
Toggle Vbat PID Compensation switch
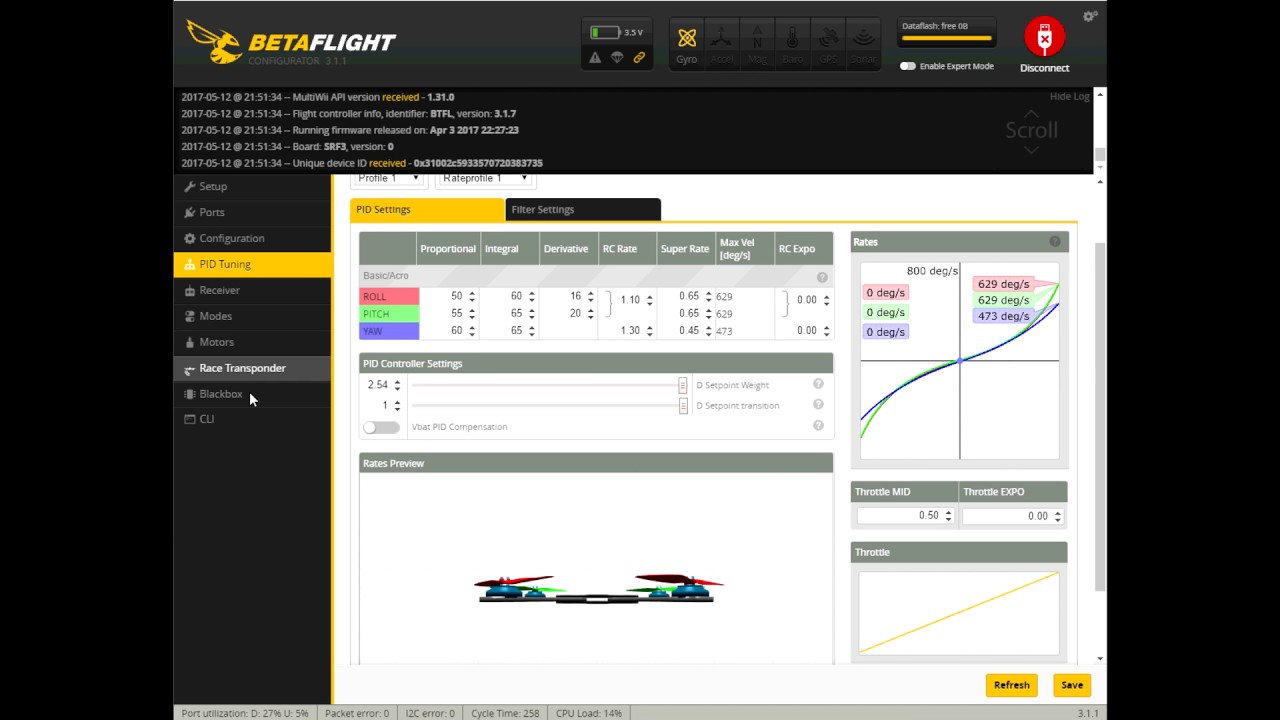pyautogui.click(x=381, y=427)
